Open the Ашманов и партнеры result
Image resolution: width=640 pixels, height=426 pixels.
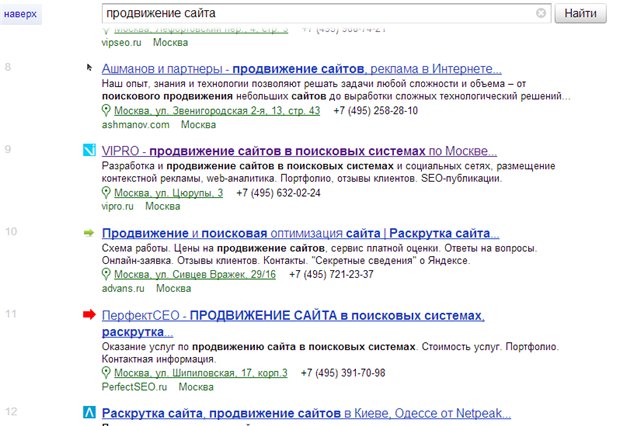coord(302,69)
